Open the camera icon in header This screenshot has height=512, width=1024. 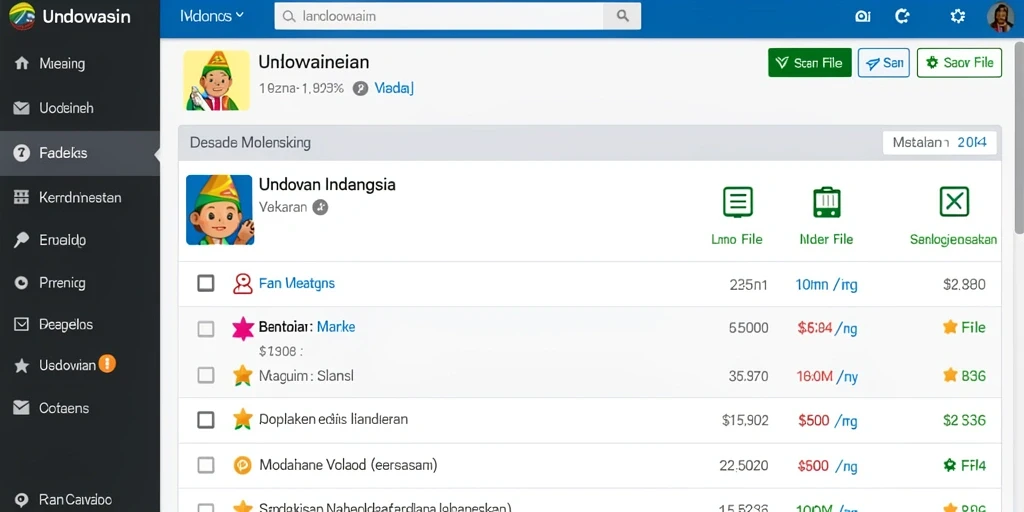click(863, 16)
